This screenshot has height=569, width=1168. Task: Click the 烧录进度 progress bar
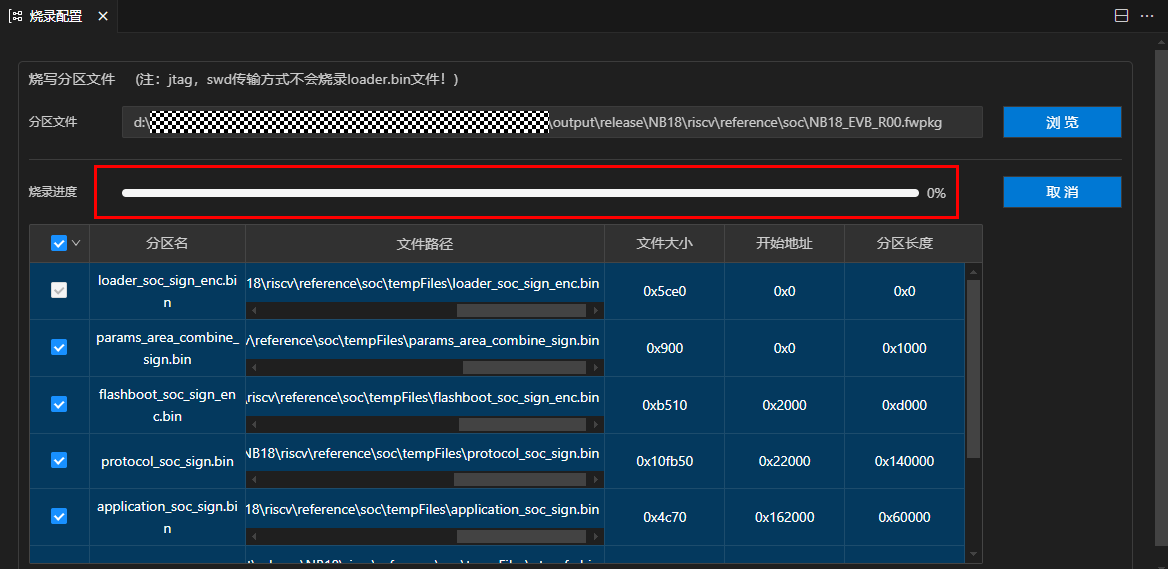(x=519, y=193)
